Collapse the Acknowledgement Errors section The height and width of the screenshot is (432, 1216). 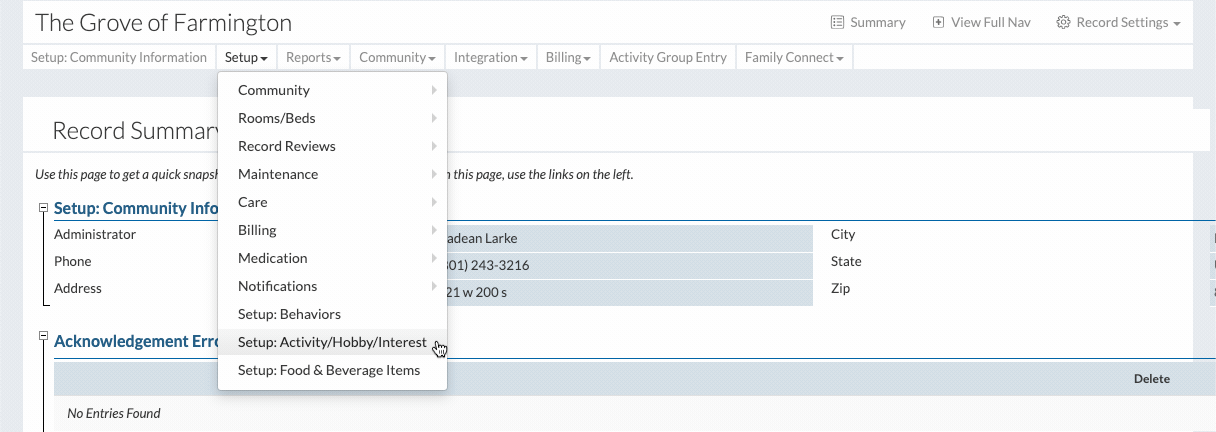click(x=43, y=336)
